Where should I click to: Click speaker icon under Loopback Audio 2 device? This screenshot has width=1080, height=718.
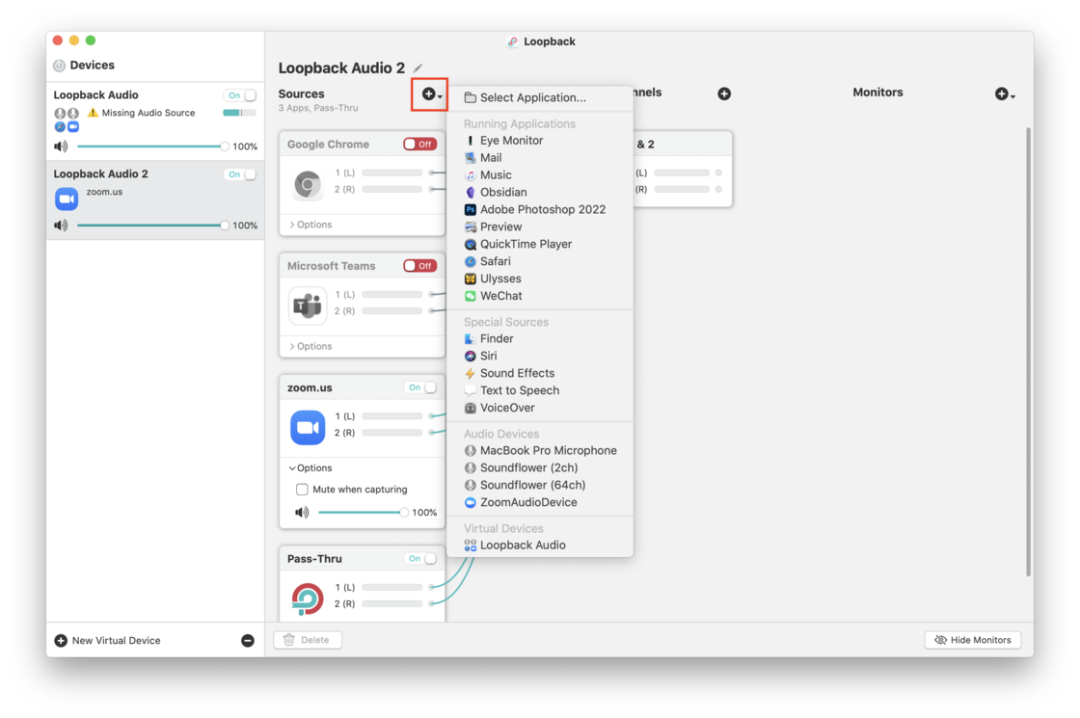(x=61, y=225)
